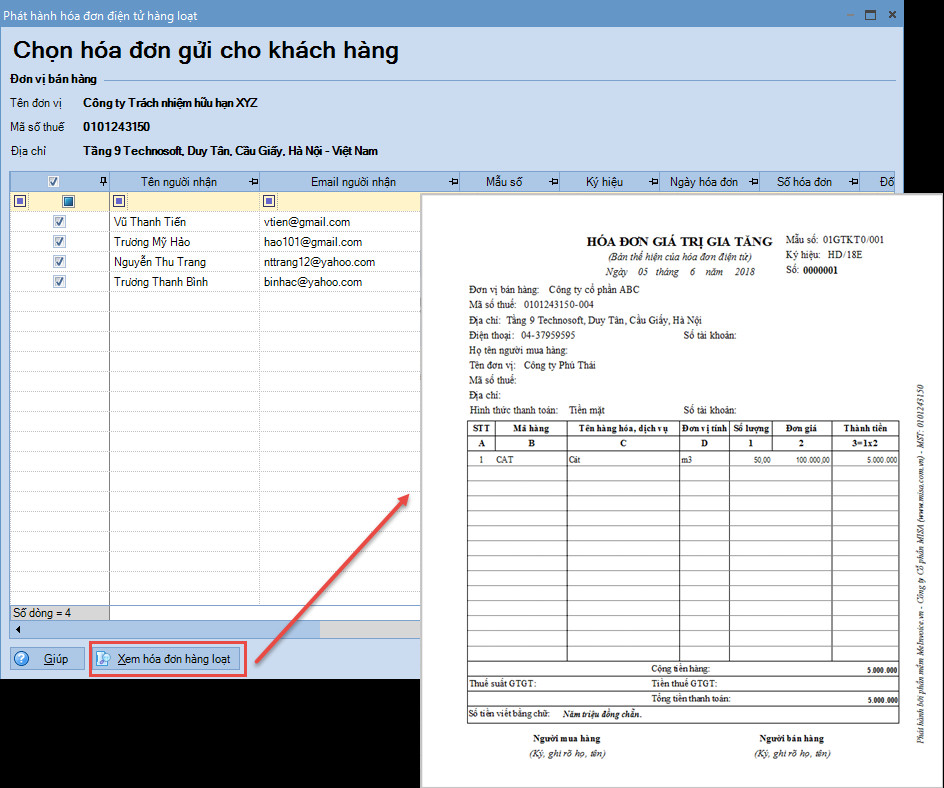The width and height of the screenshot is (944, 788).
Task: Click the filter row box under Email người nhận
Action: click(x=268, y=201)
